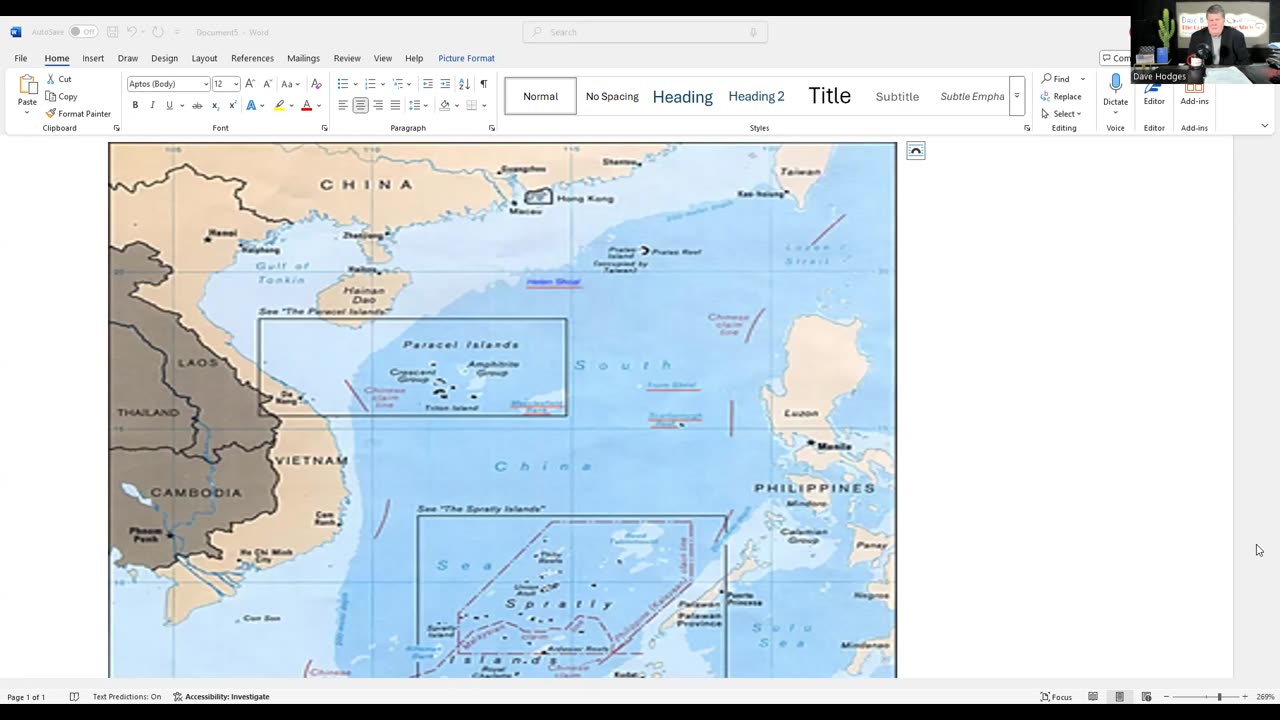
Task: Click the Dictate microphone icon
Action: click(1115, 84)
